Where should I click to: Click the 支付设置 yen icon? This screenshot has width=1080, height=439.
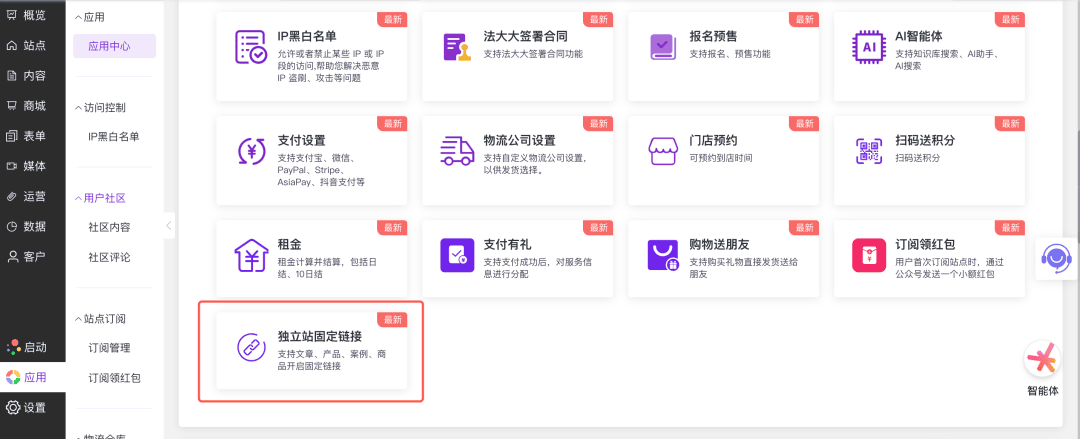point(251,151)
